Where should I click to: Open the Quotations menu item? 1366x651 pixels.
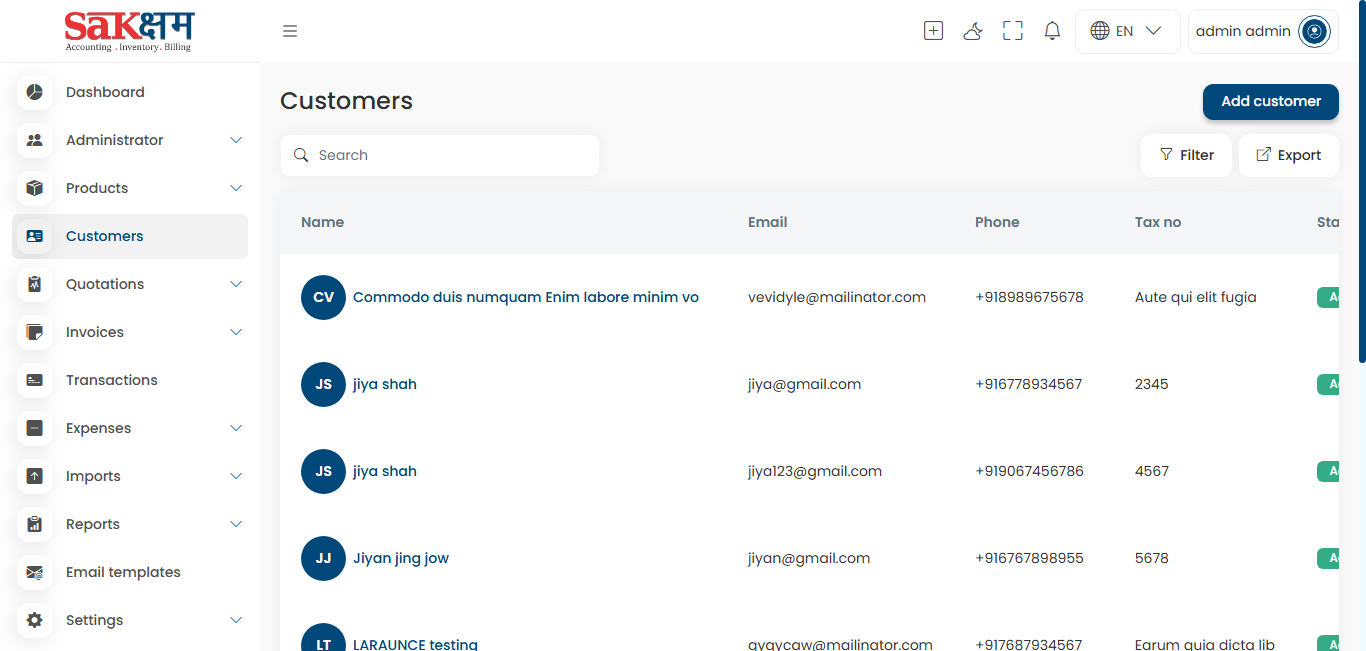pyautogui.click(x=105, y=284)
